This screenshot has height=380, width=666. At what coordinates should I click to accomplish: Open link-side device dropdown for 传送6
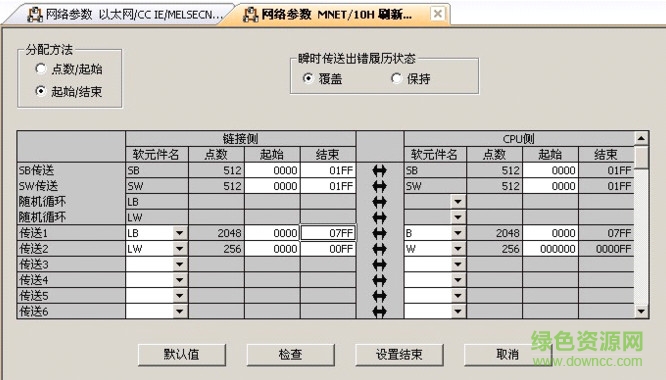180,312
